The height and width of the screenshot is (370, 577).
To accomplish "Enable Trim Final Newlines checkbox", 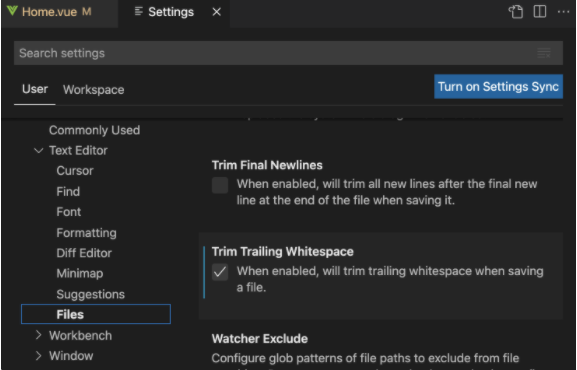I will pos(220,185).
